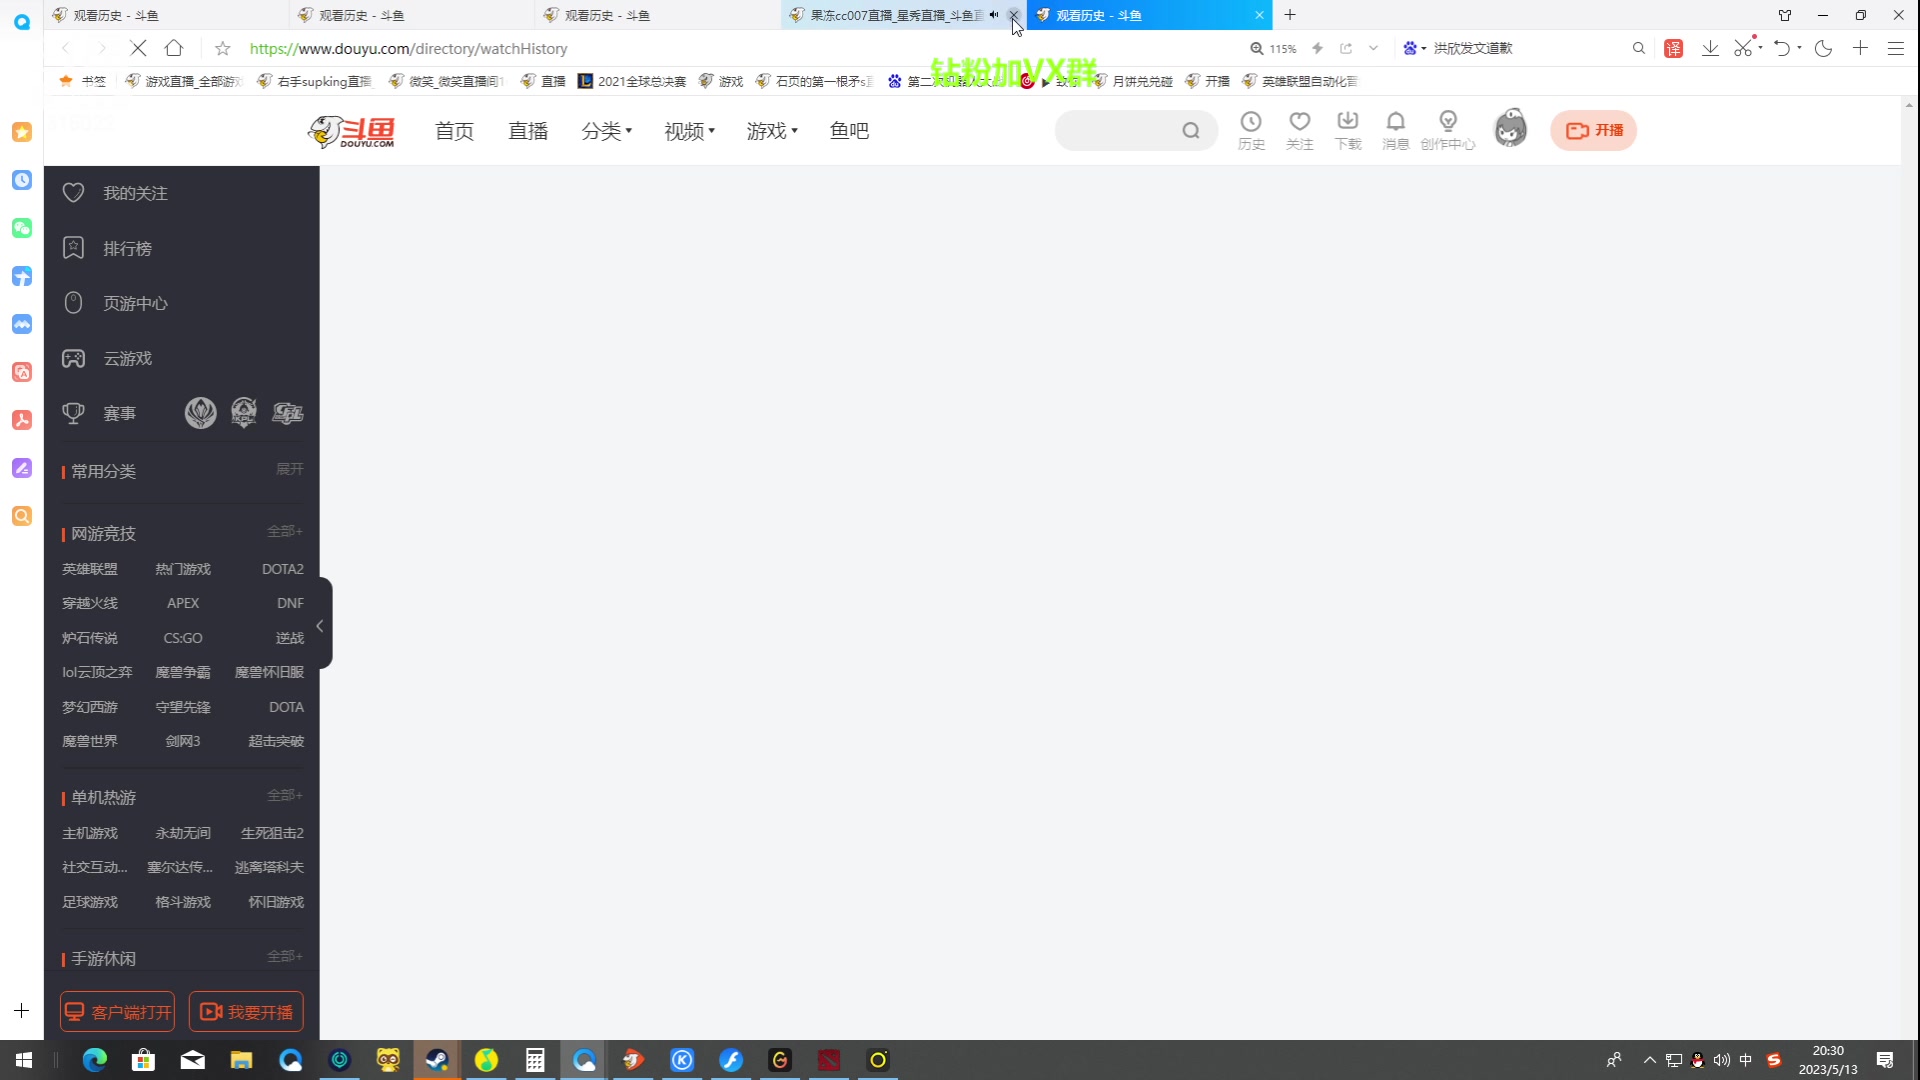Click the 客户端打开 button
The width and height of the screenshot is (1920, 1080).
(x=118, y=1011)
